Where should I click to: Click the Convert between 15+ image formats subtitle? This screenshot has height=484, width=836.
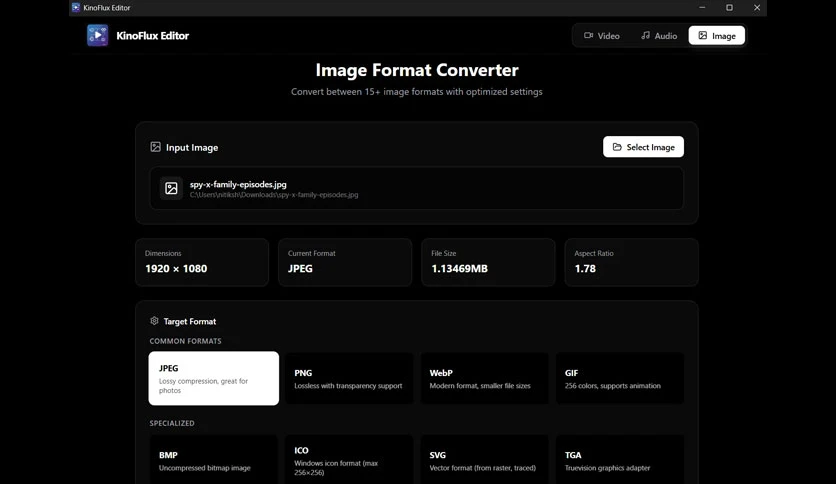[417, 92]
